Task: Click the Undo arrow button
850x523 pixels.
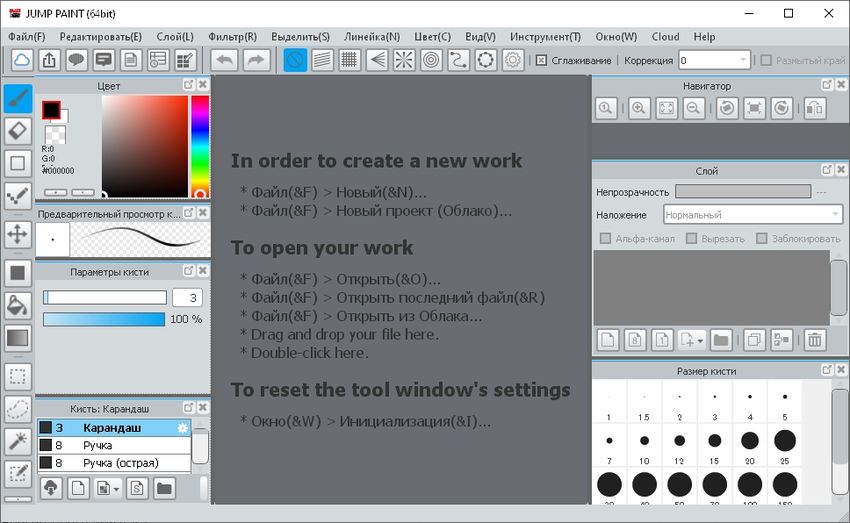Action: (x=224, y=60)
